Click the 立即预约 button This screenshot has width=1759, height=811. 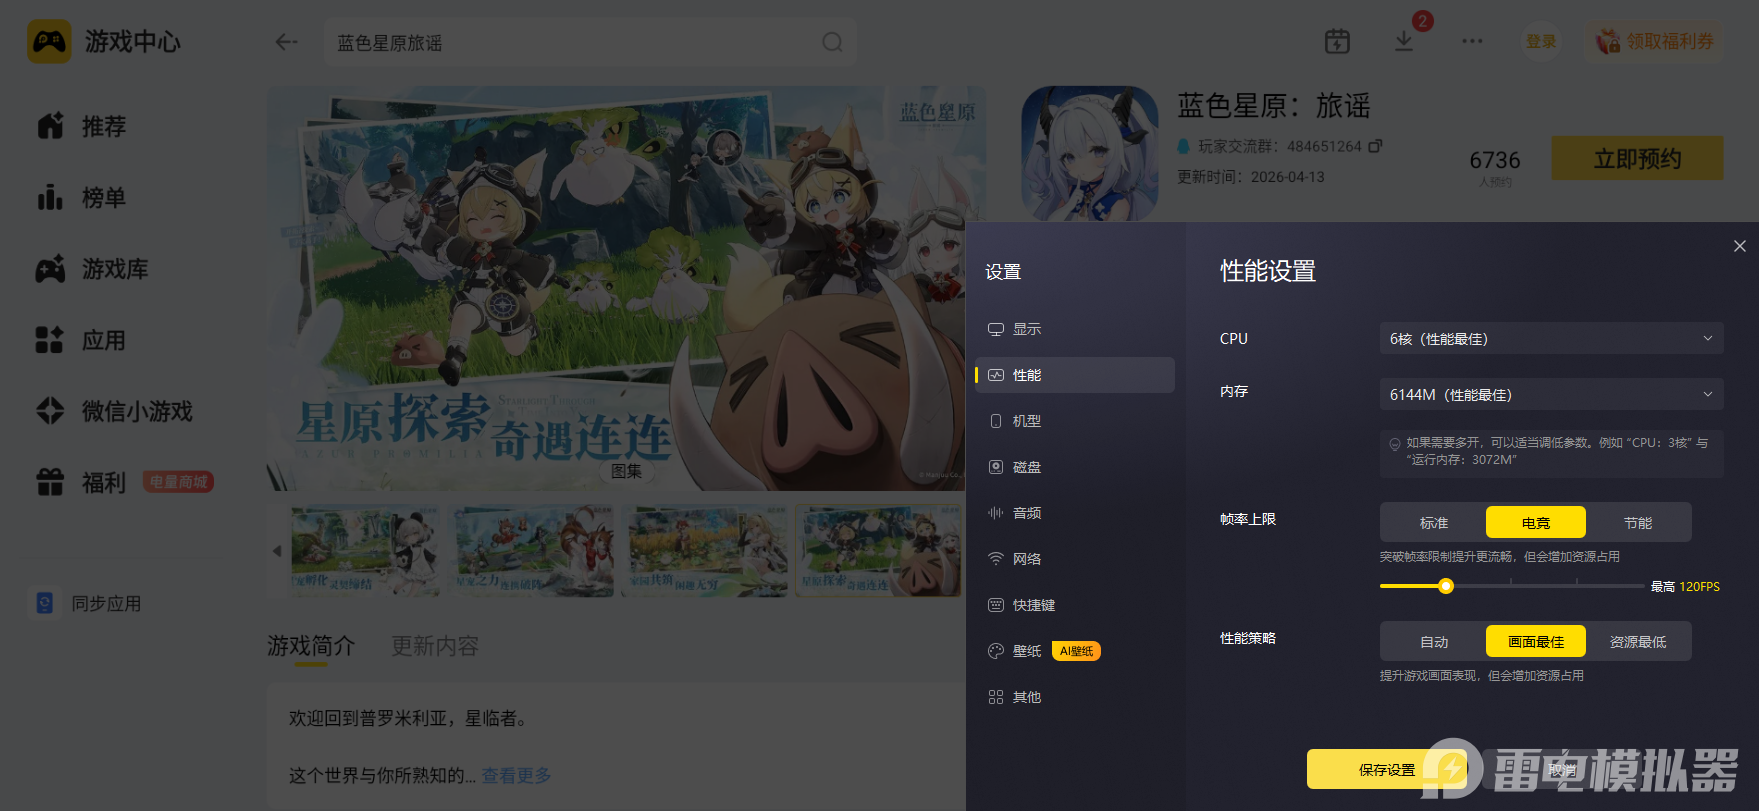(1638, 158)
